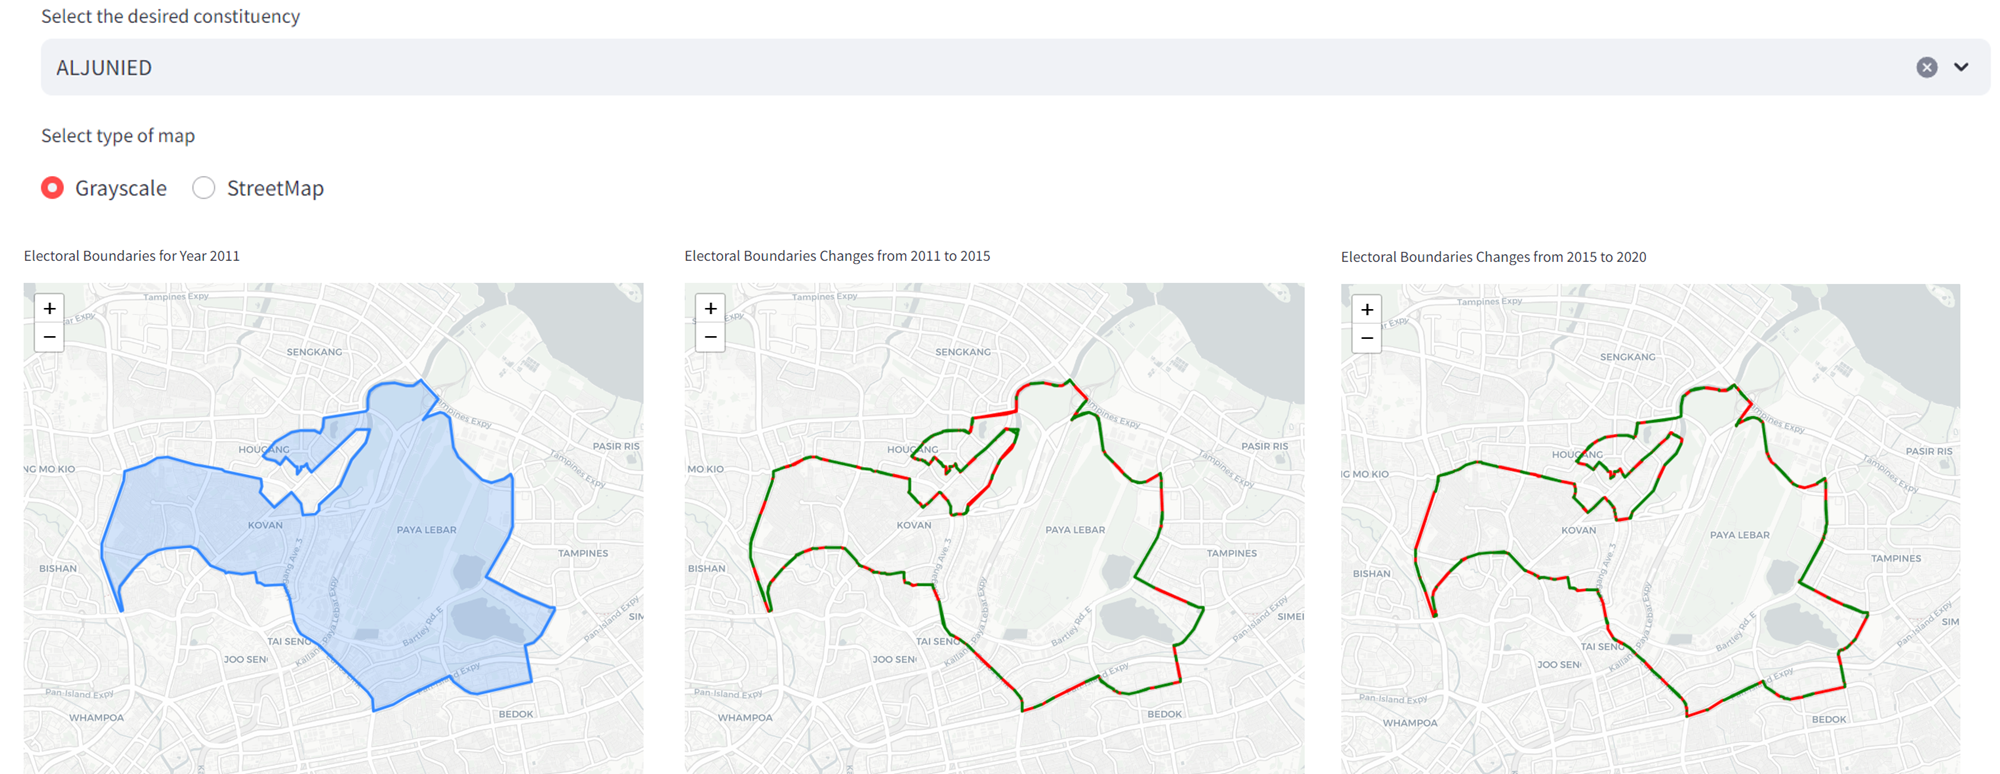Click the WHAMPOA label on middle map
The height and width of the screenshot is (774, 2000).
click(x=745, y=717)
